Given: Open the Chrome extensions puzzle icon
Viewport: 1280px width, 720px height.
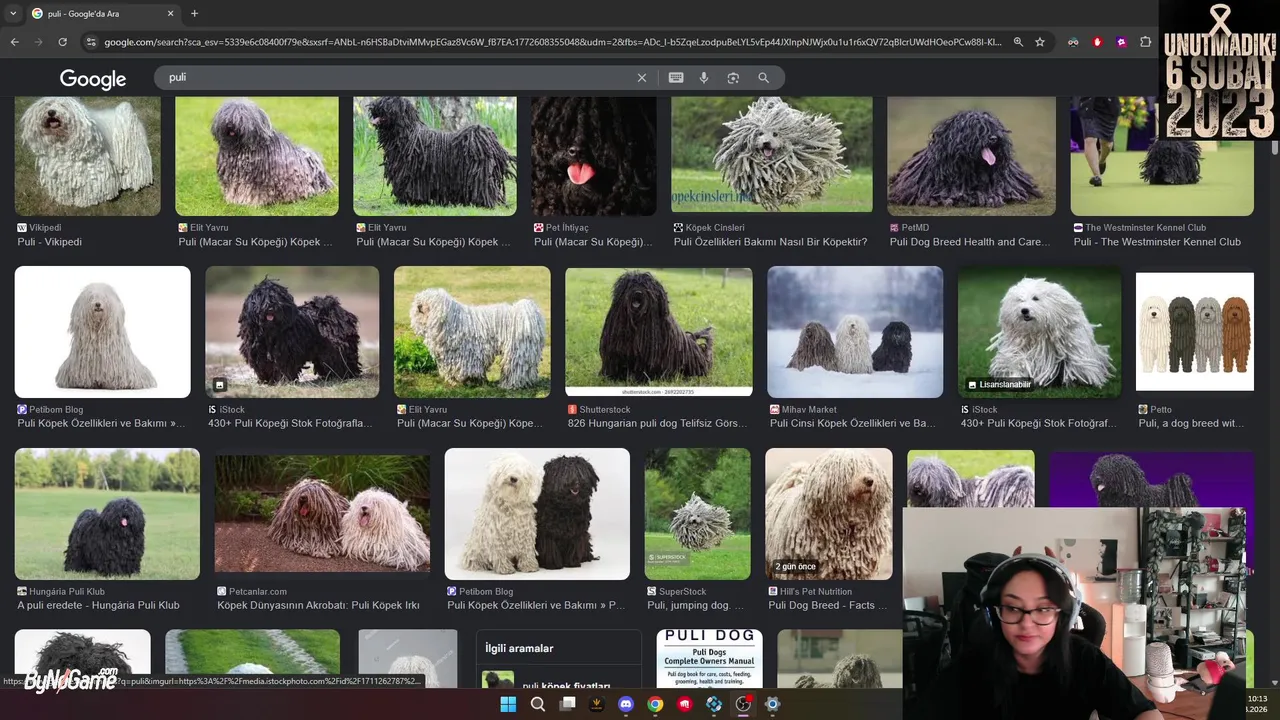Looking at the screenshot, I should pyautogui.click(x=1146, y=42).
